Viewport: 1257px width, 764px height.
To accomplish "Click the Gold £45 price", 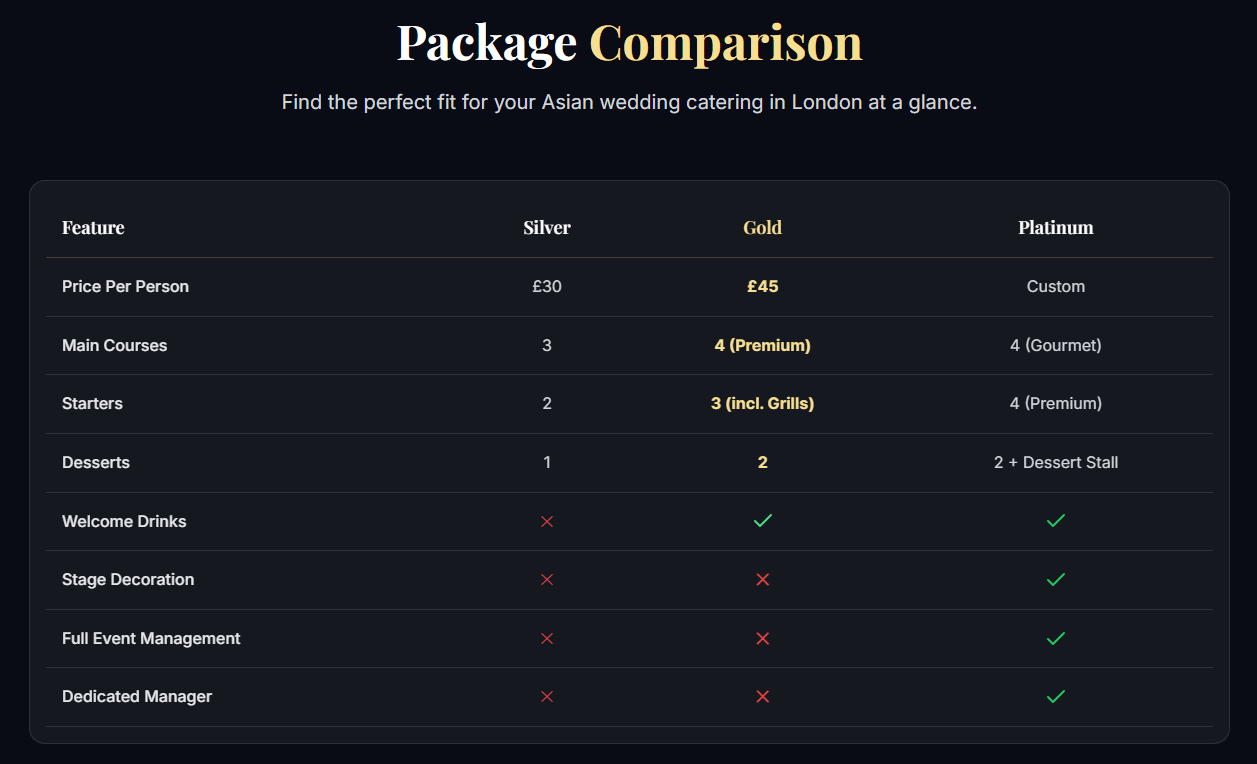I will [x=762, y=287].
